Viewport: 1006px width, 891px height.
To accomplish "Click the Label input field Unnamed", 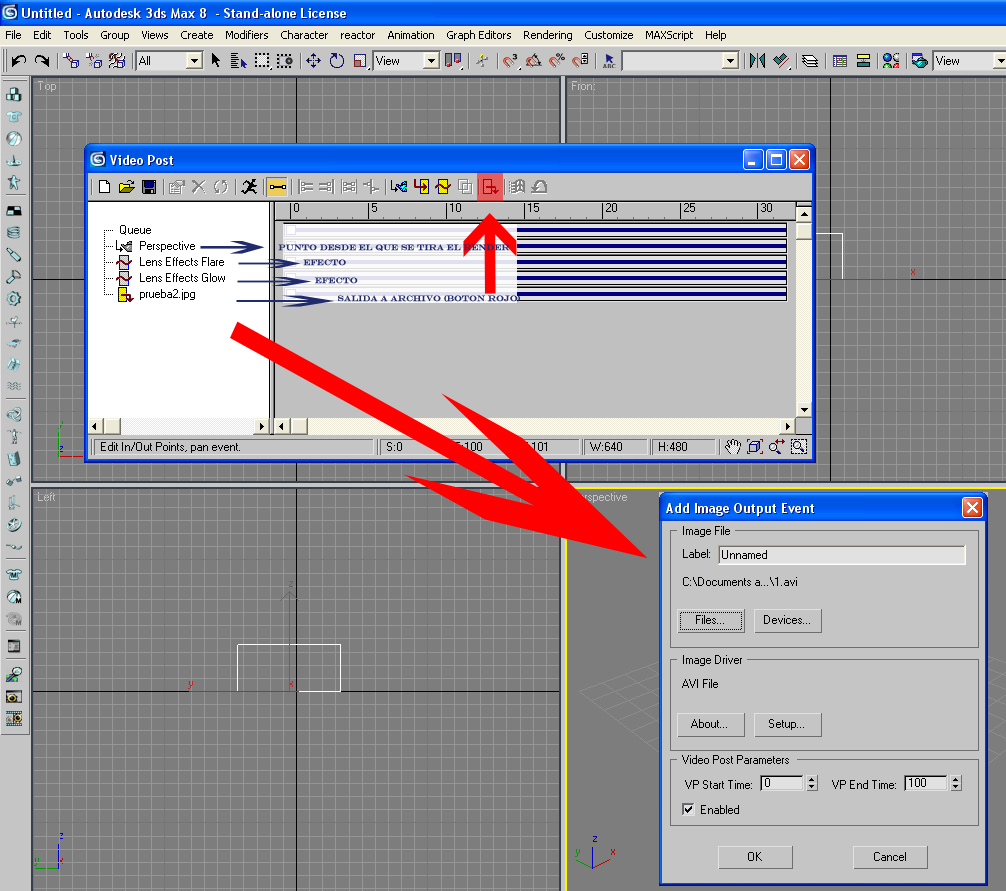I will click(x=842, y=555).
